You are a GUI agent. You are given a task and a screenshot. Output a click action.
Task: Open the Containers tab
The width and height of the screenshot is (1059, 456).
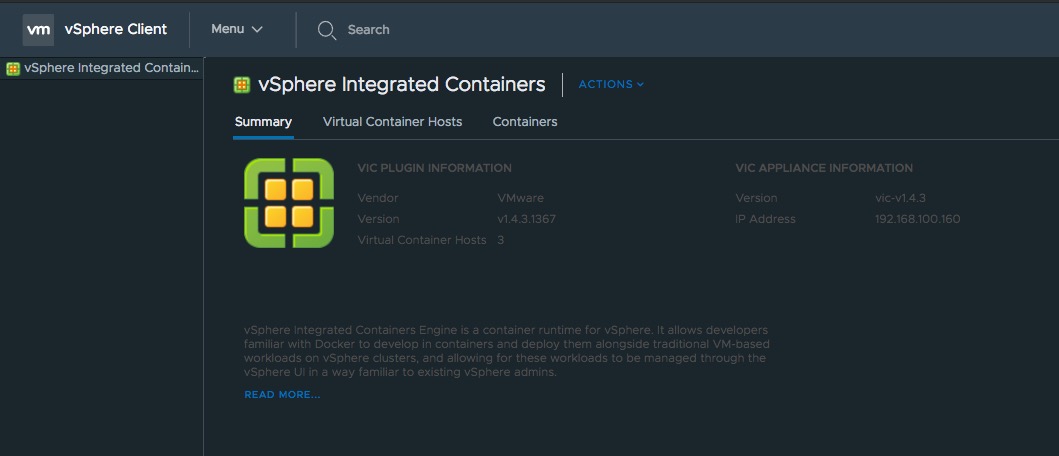click(x=525, y=122)
